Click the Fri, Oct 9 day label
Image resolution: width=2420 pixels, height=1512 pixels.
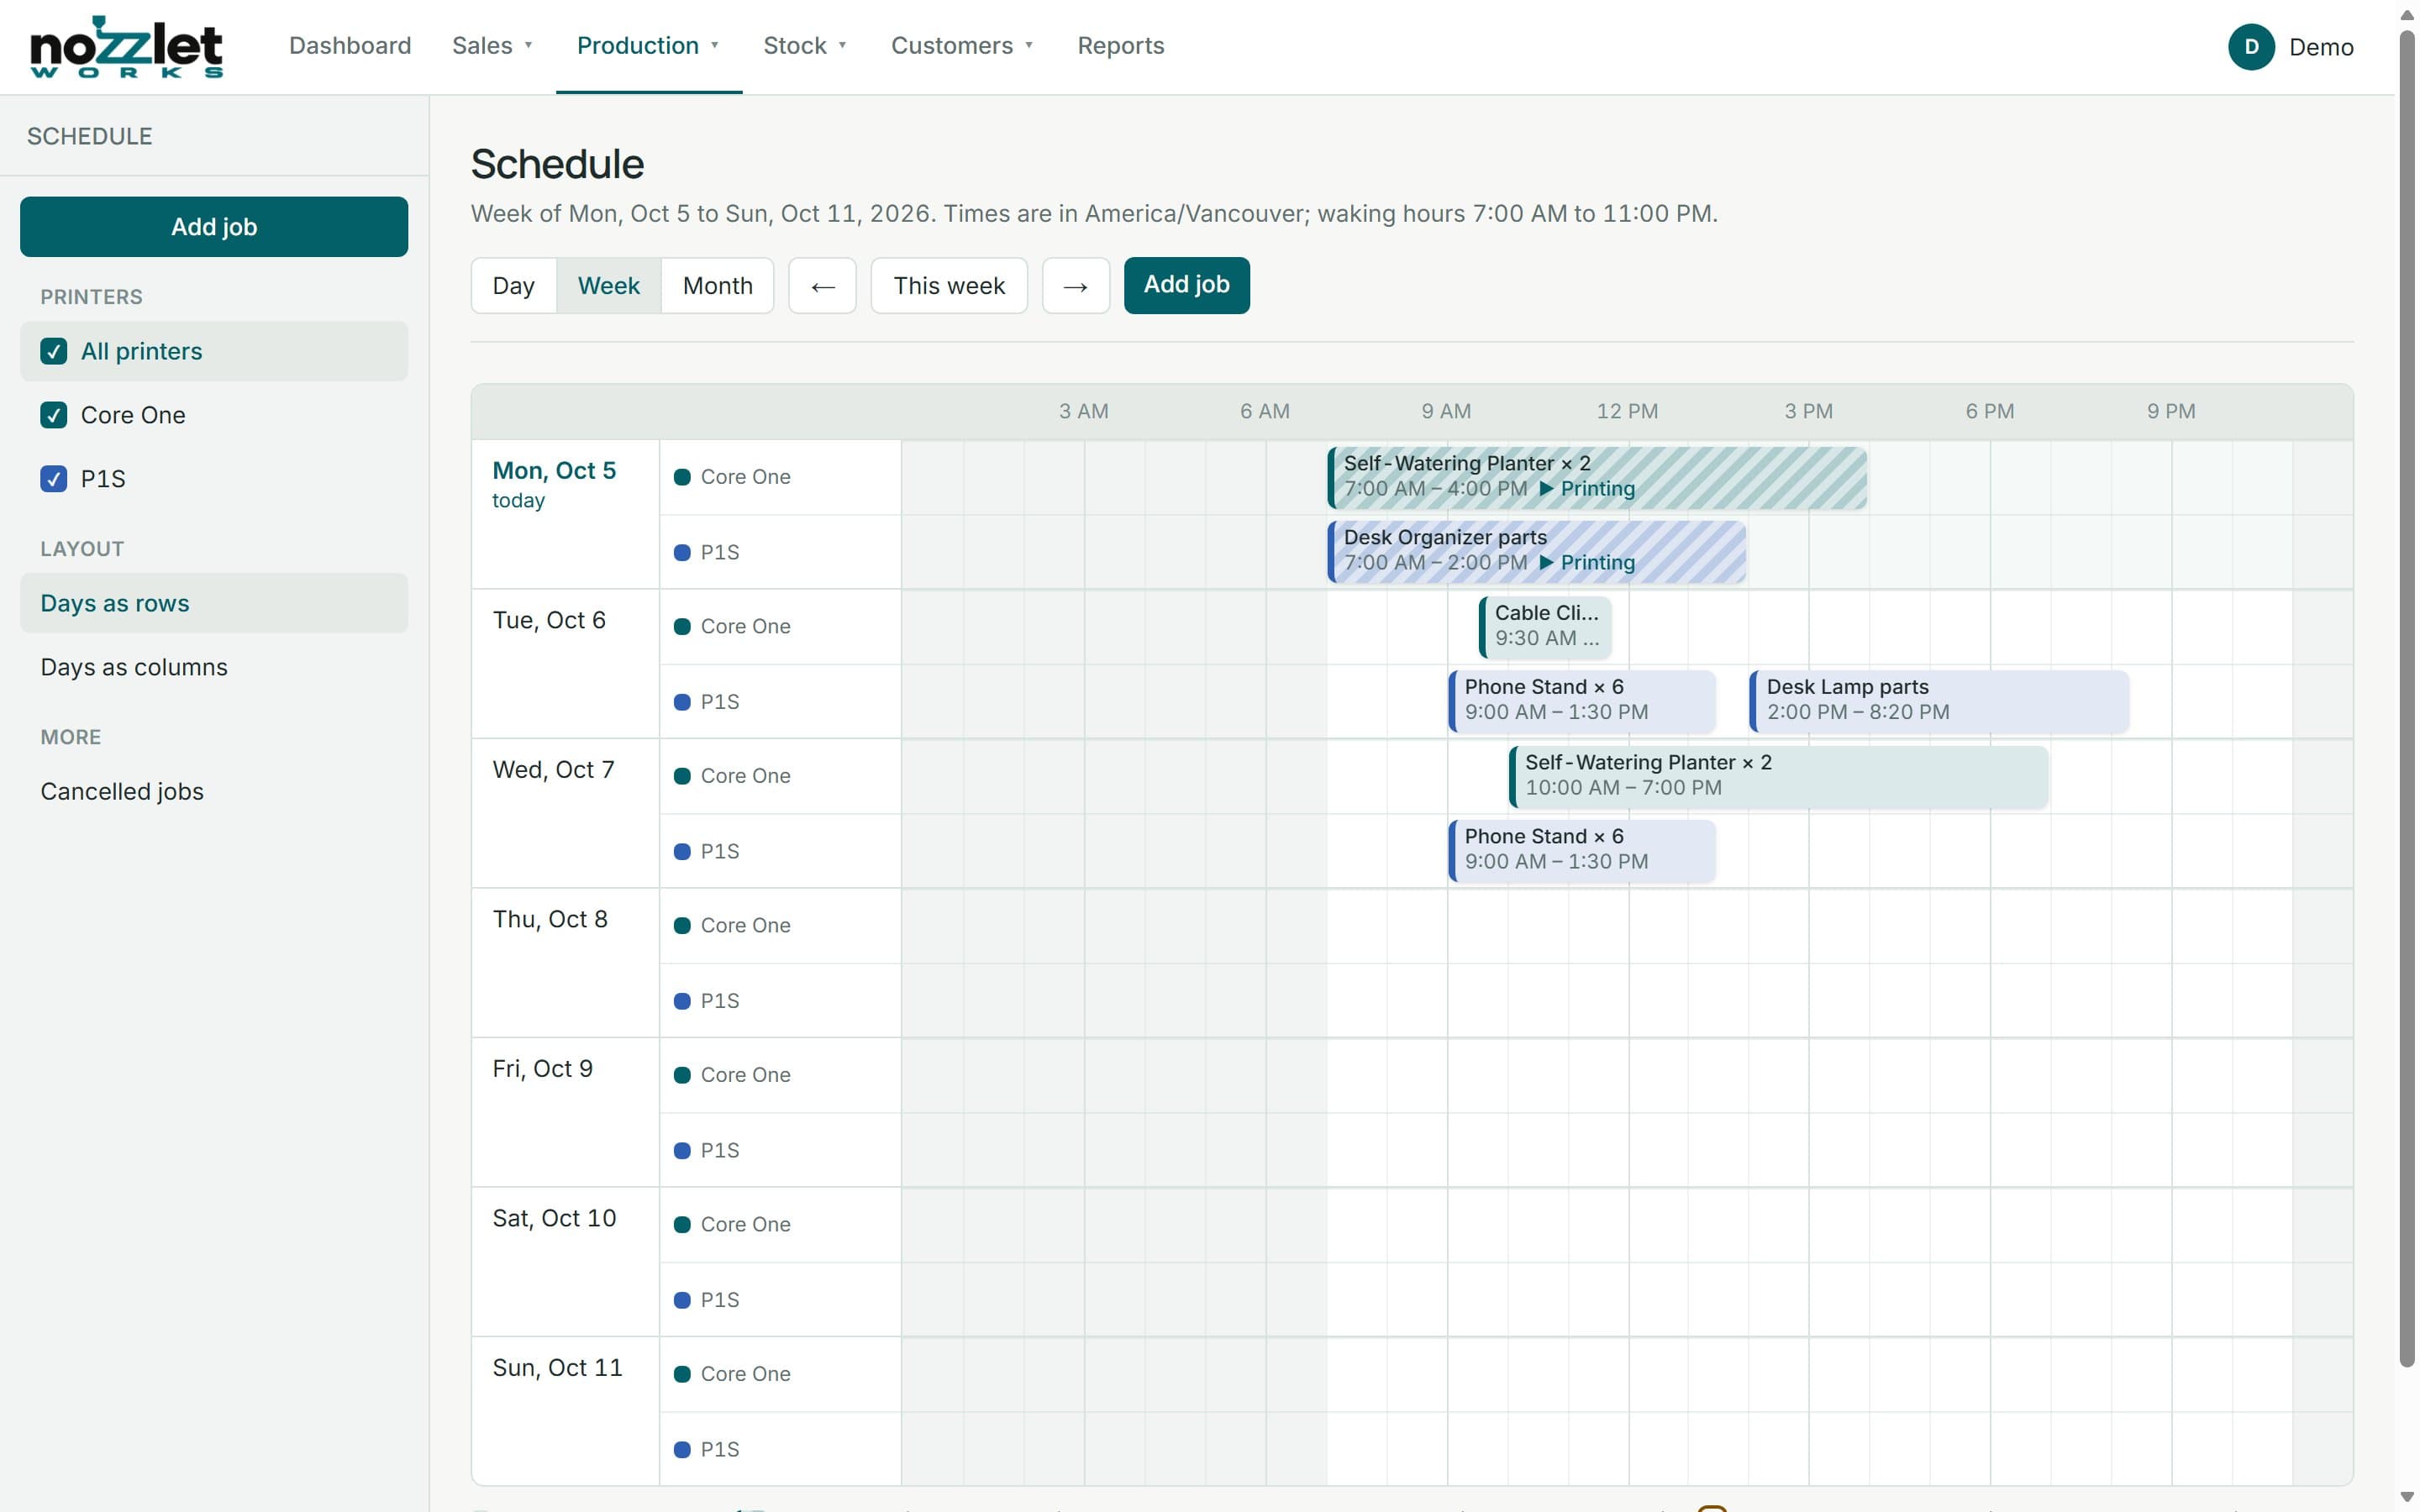[x=543, y=1069]
